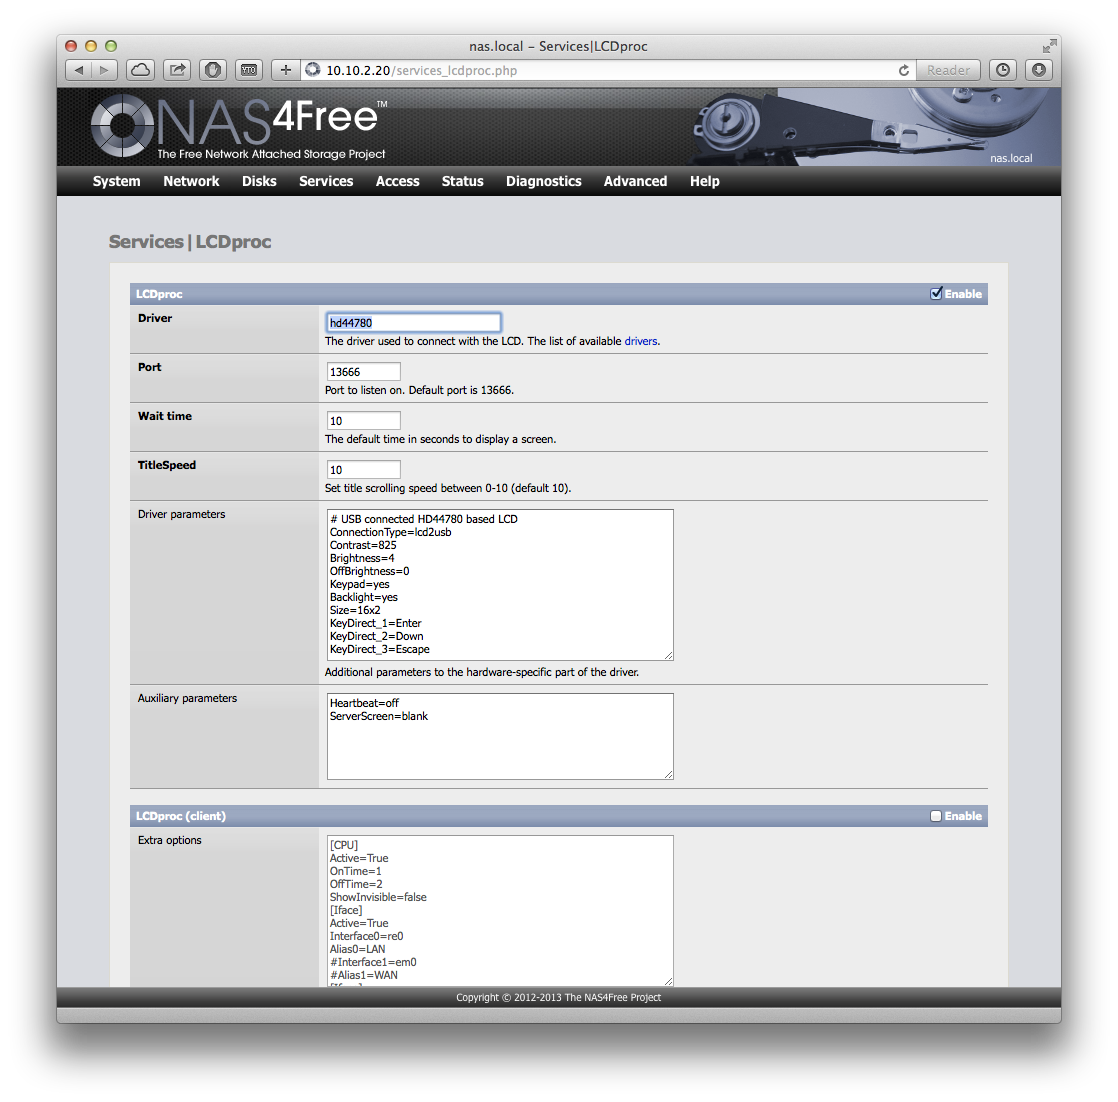Screen dimensions: 1118x1102
Task: Click the '[CPU]' line in Extra options
Action: coord(344,845)
